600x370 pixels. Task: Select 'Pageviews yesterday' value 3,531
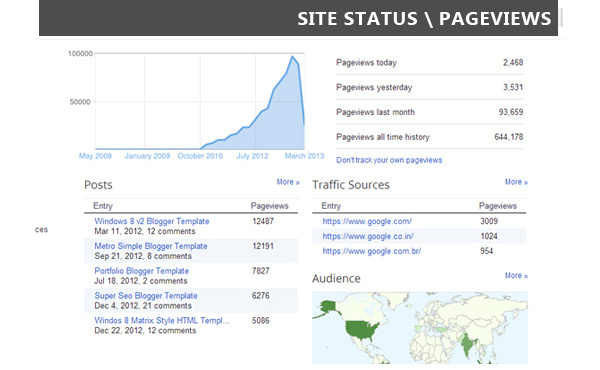point(513,87)
